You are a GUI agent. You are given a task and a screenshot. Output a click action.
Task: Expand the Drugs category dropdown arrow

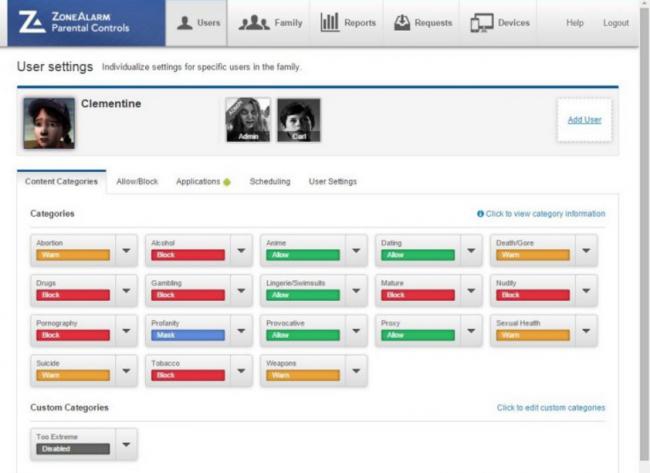point(126,291)
